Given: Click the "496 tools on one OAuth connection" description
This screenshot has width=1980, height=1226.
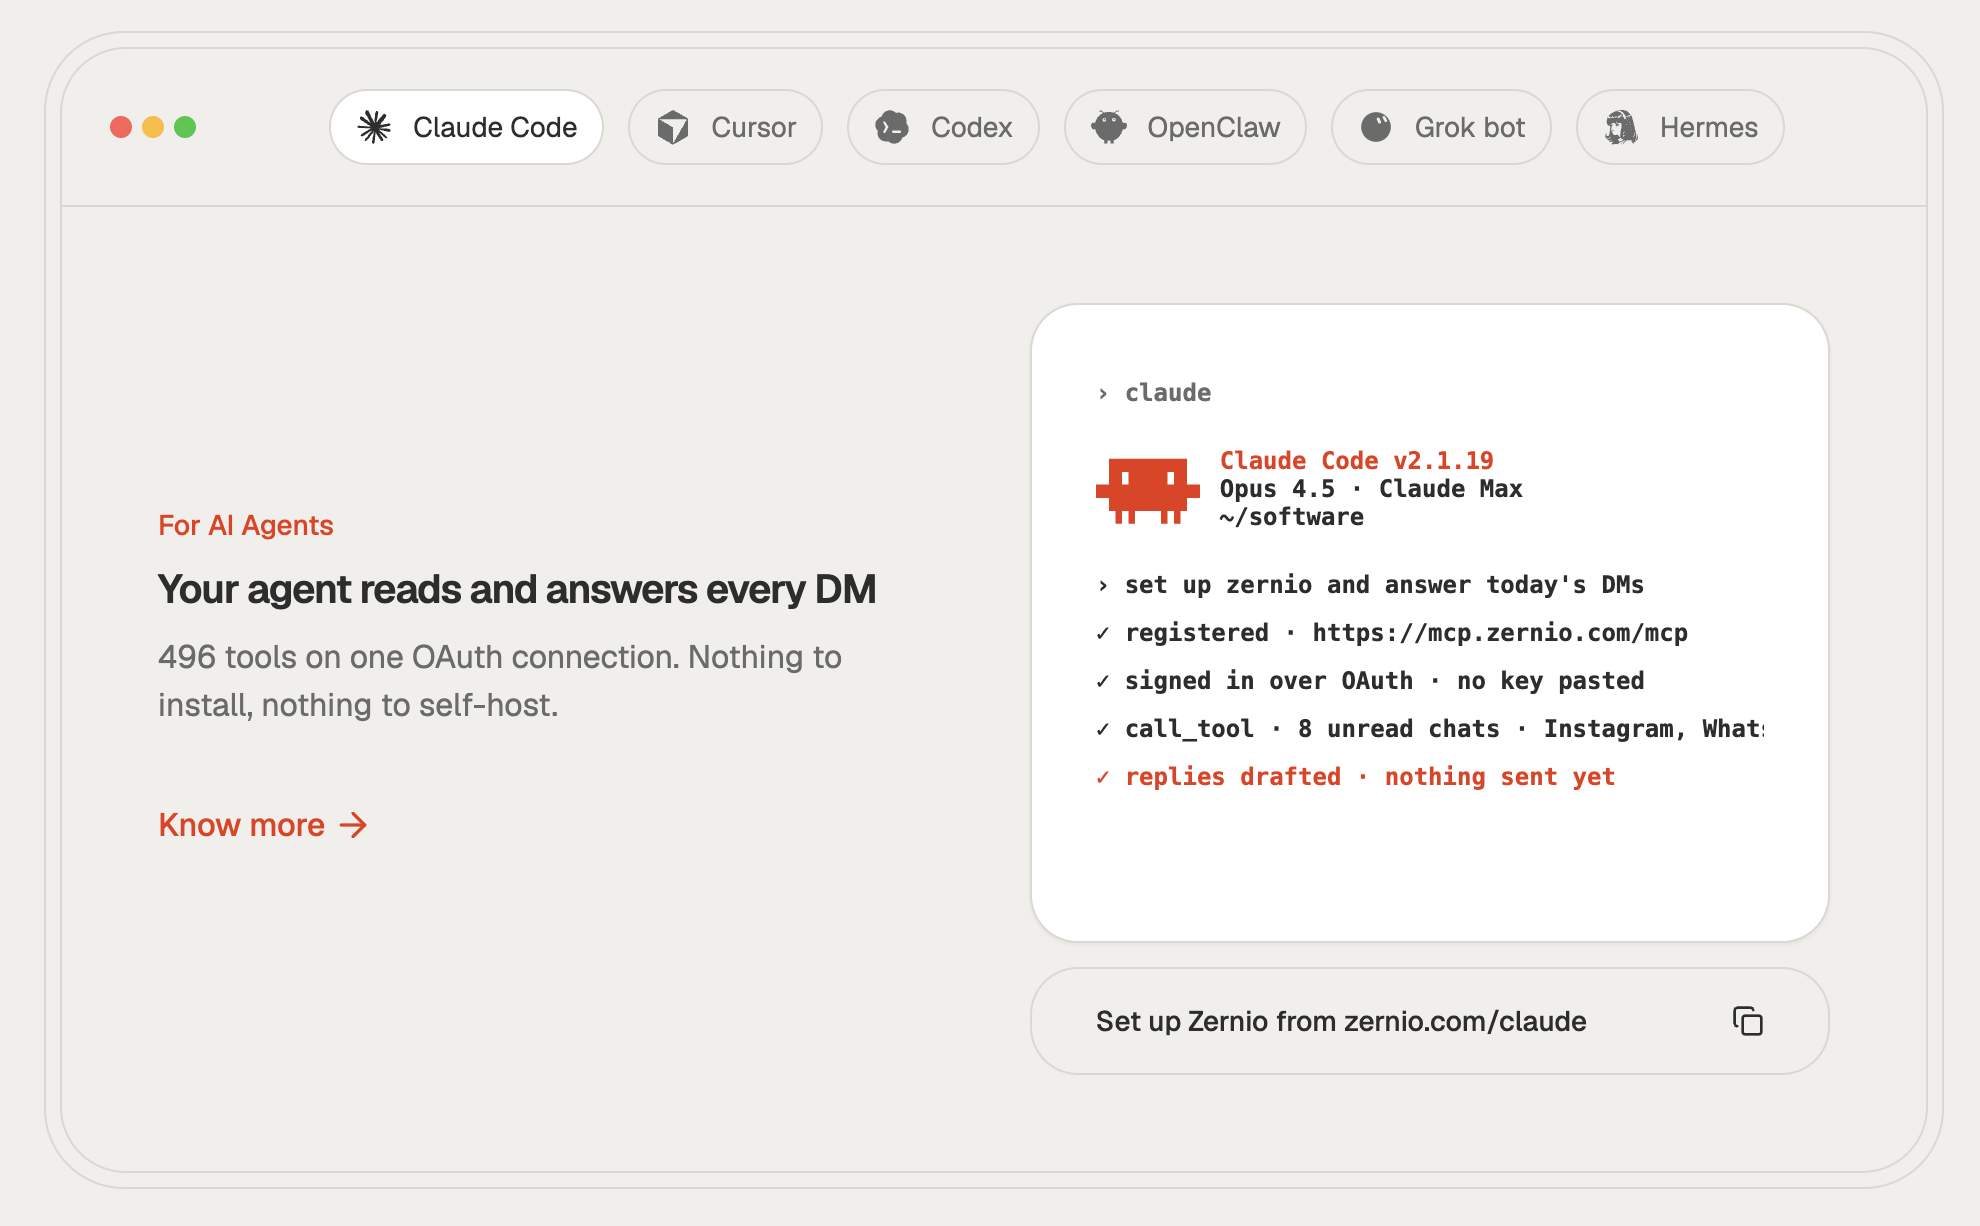Looking at the screenshot, I should click(500, 681).
